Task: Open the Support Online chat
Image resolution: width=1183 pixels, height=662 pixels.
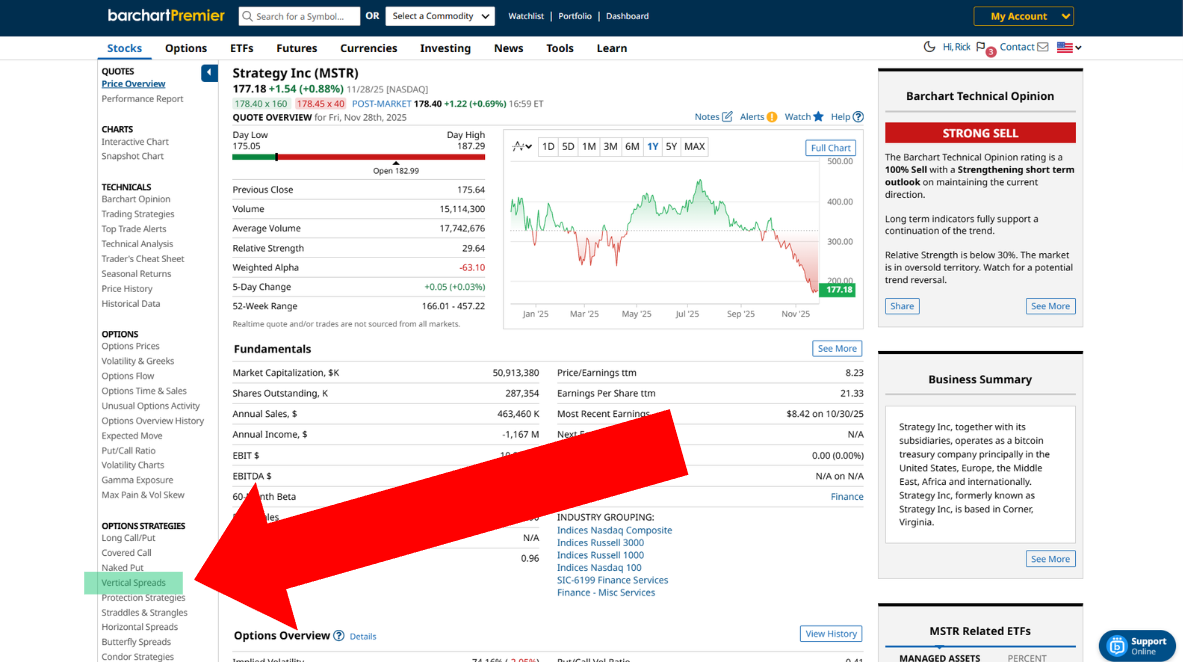Action: click(1137, 645)
